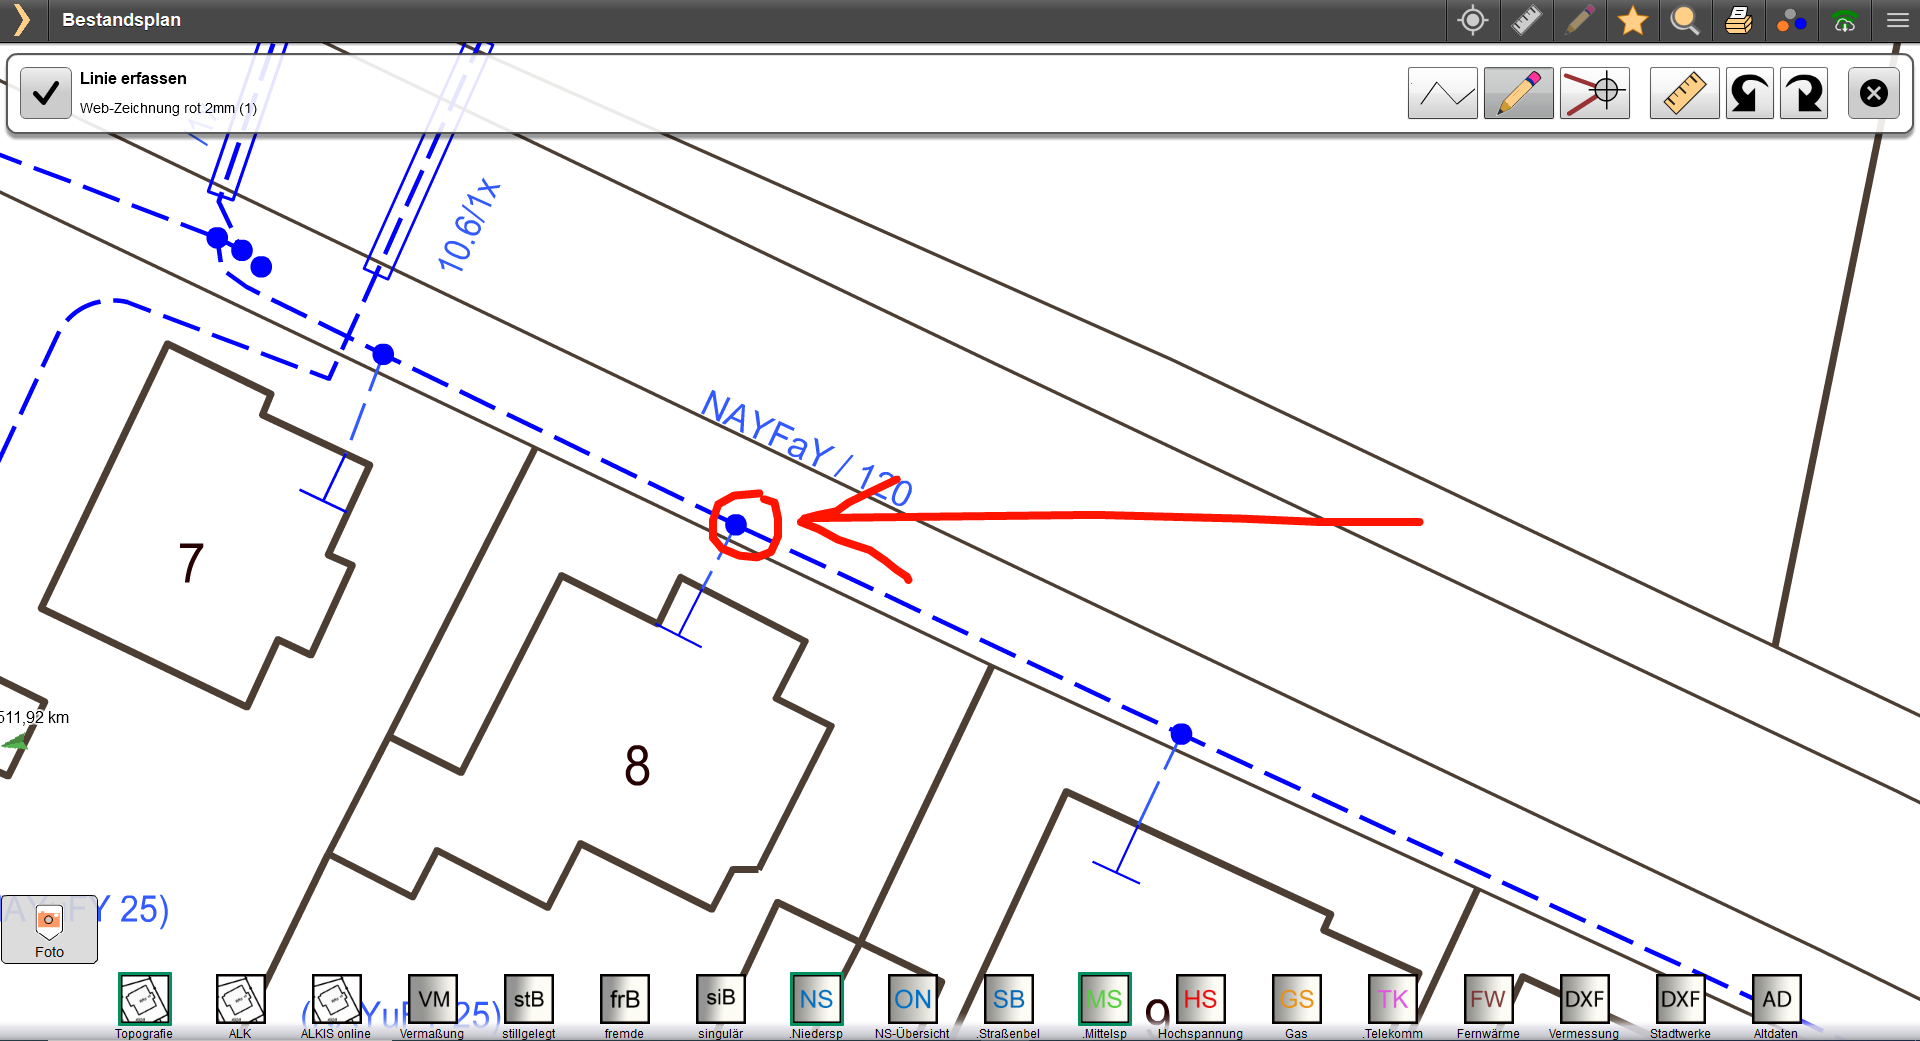Undo the last drawing action

pos(1749,93)
